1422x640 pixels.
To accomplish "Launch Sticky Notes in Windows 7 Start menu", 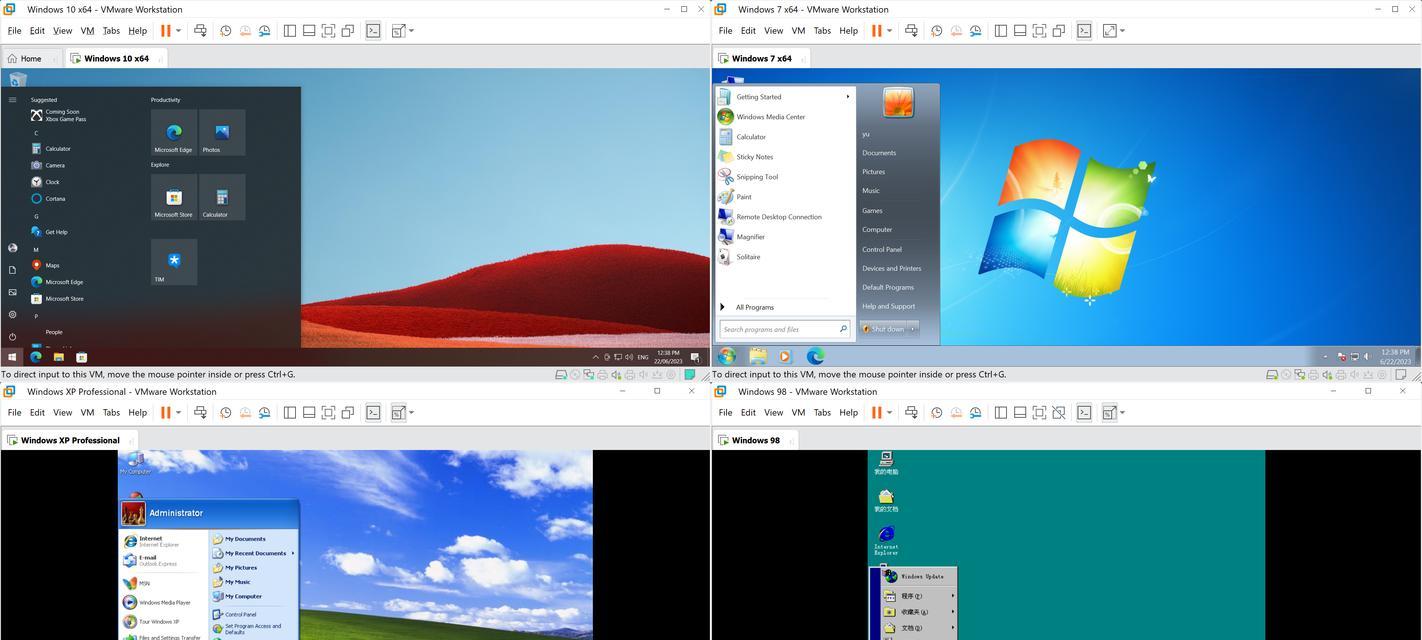I will [x=755, y=157].
